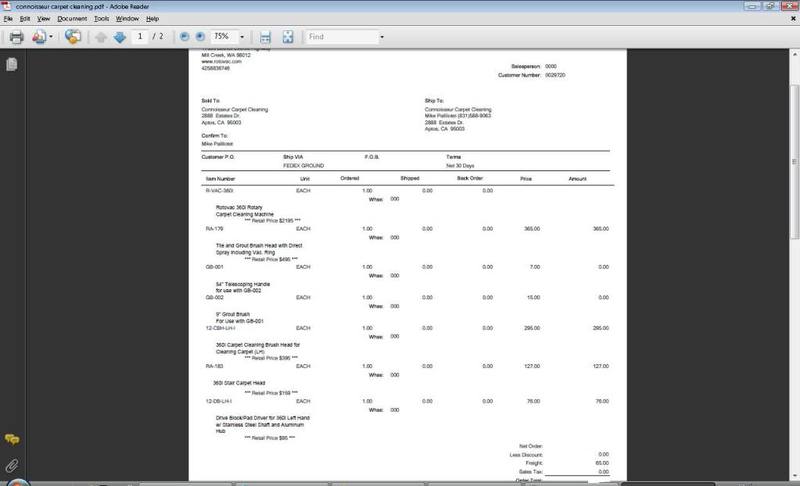Image resolution: width=800 pixels, height=486 pixels.
Task: Open the zoom percentage dropdown arrow
Action: click(242, 37)
